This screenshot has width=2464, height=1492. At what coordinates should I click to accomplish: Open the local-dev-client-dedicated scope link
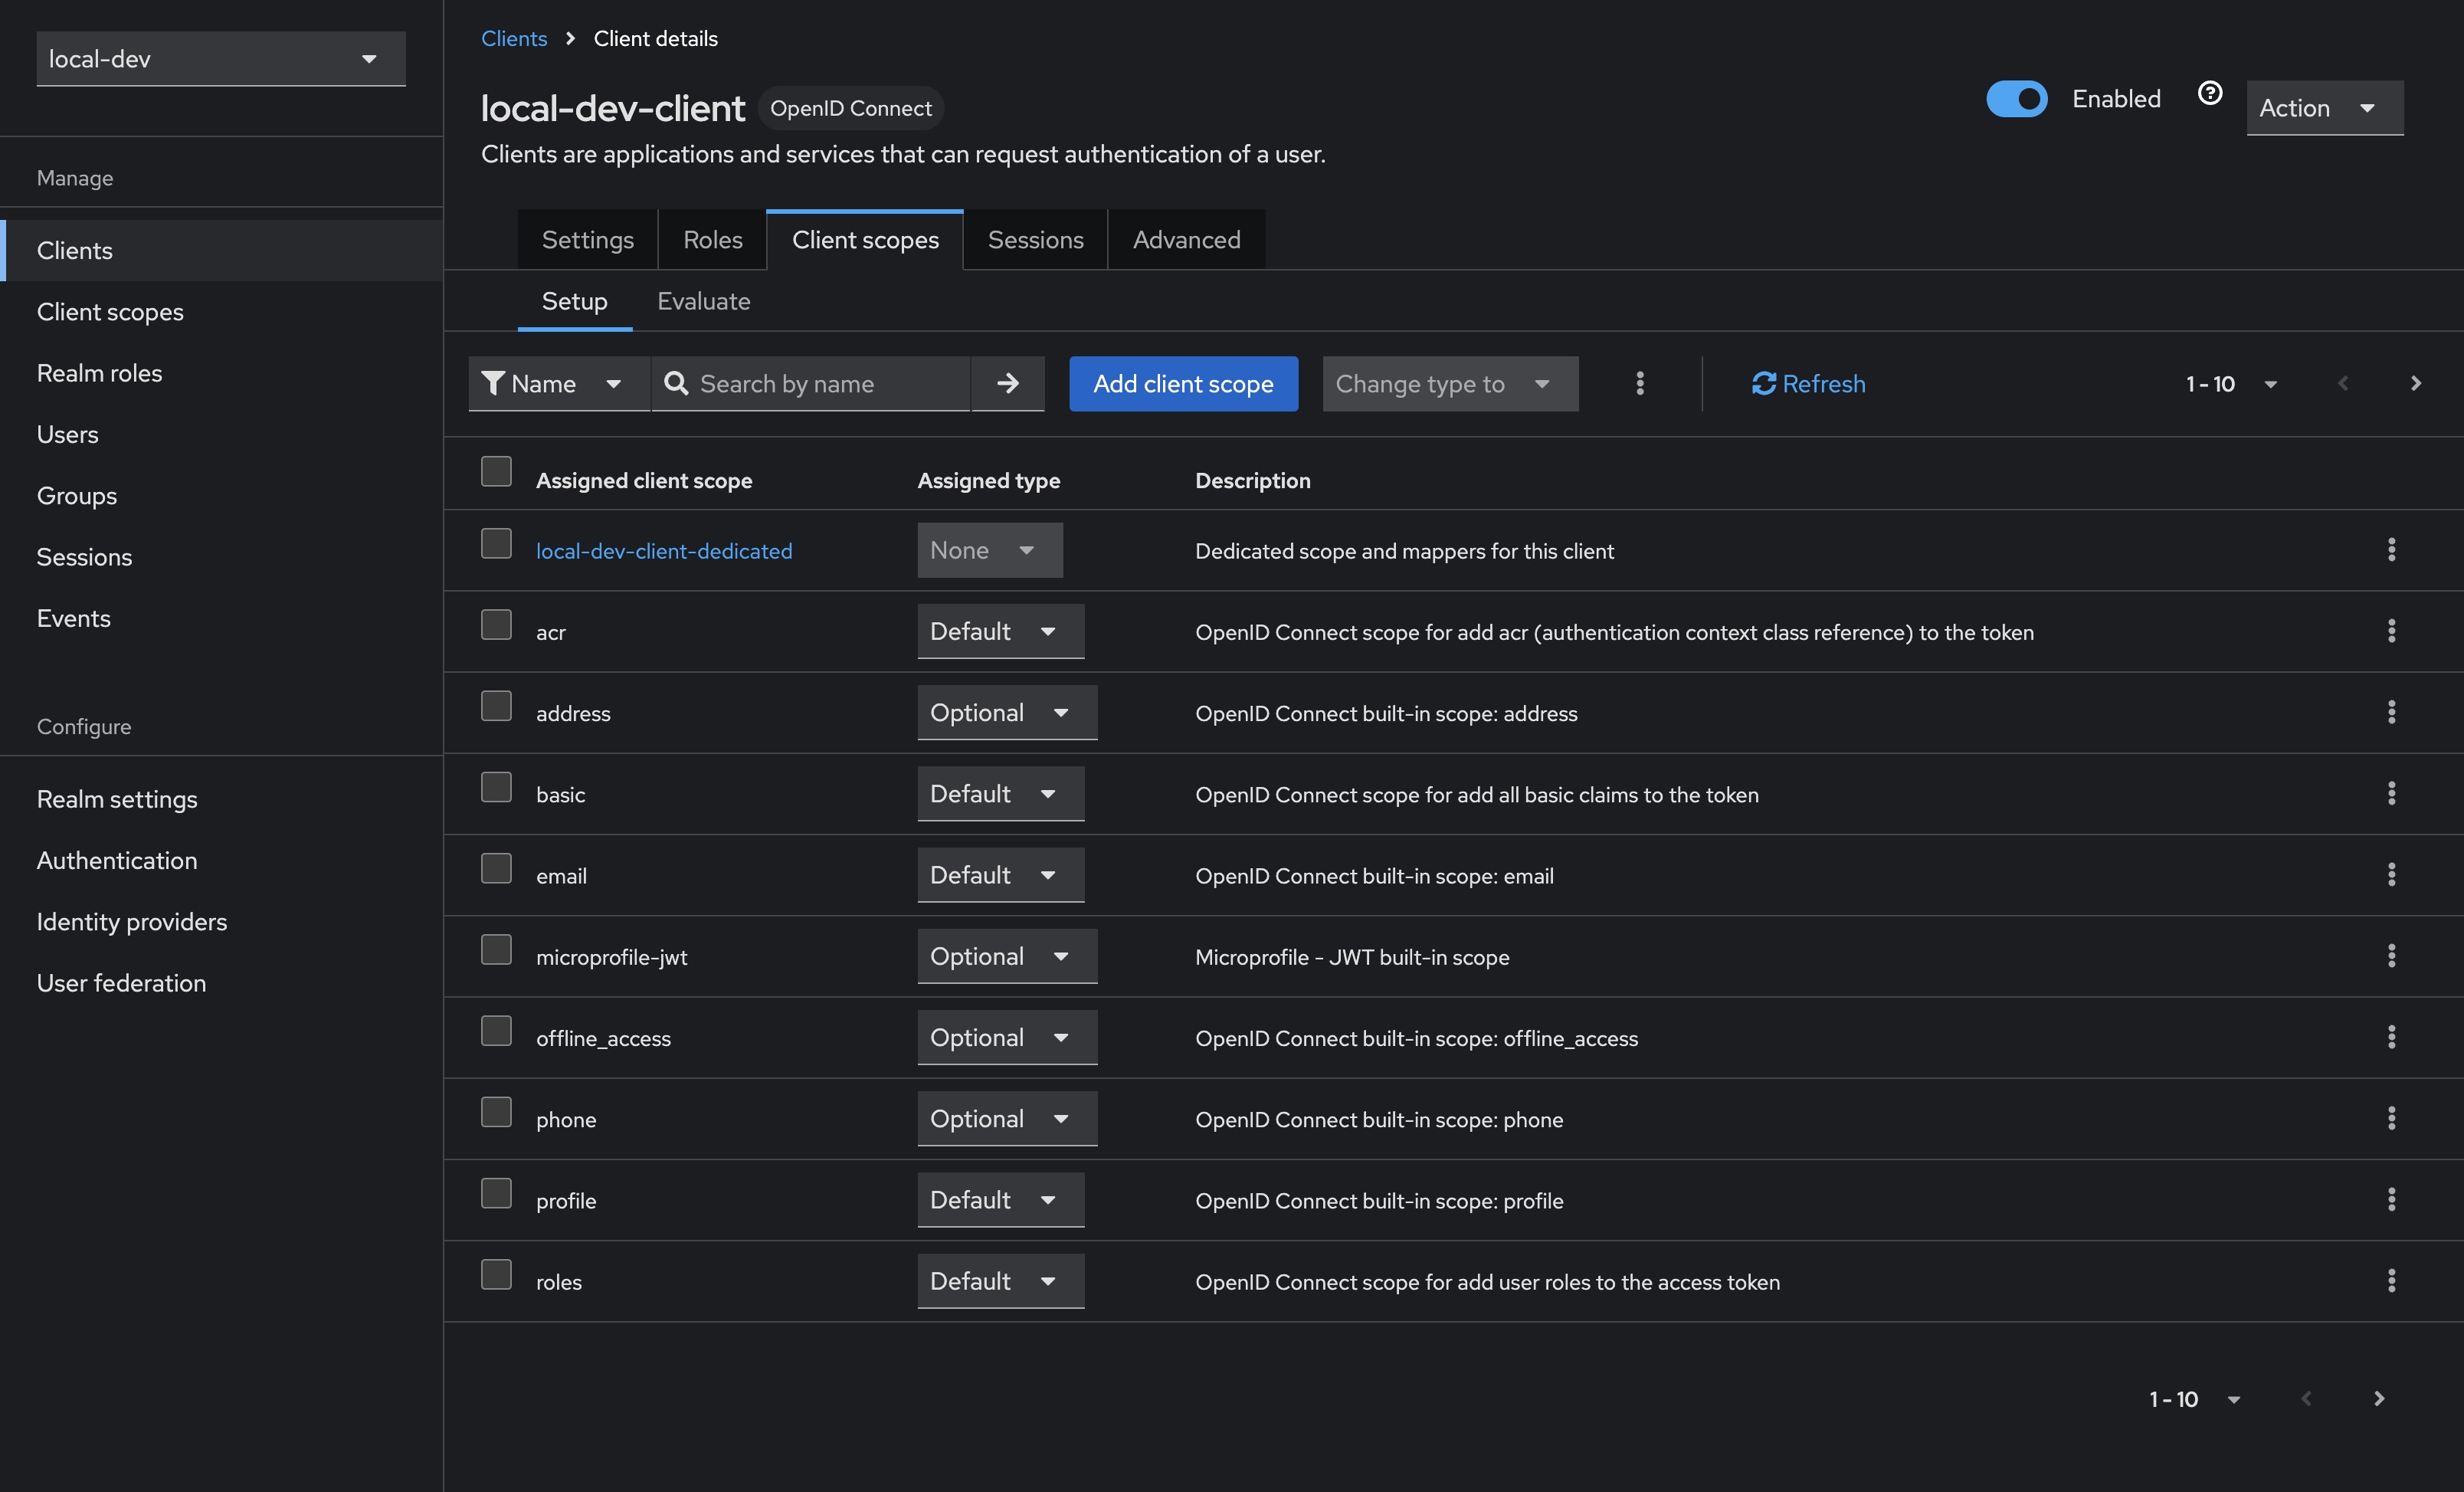pyautogui.click(x=663, y=550)
